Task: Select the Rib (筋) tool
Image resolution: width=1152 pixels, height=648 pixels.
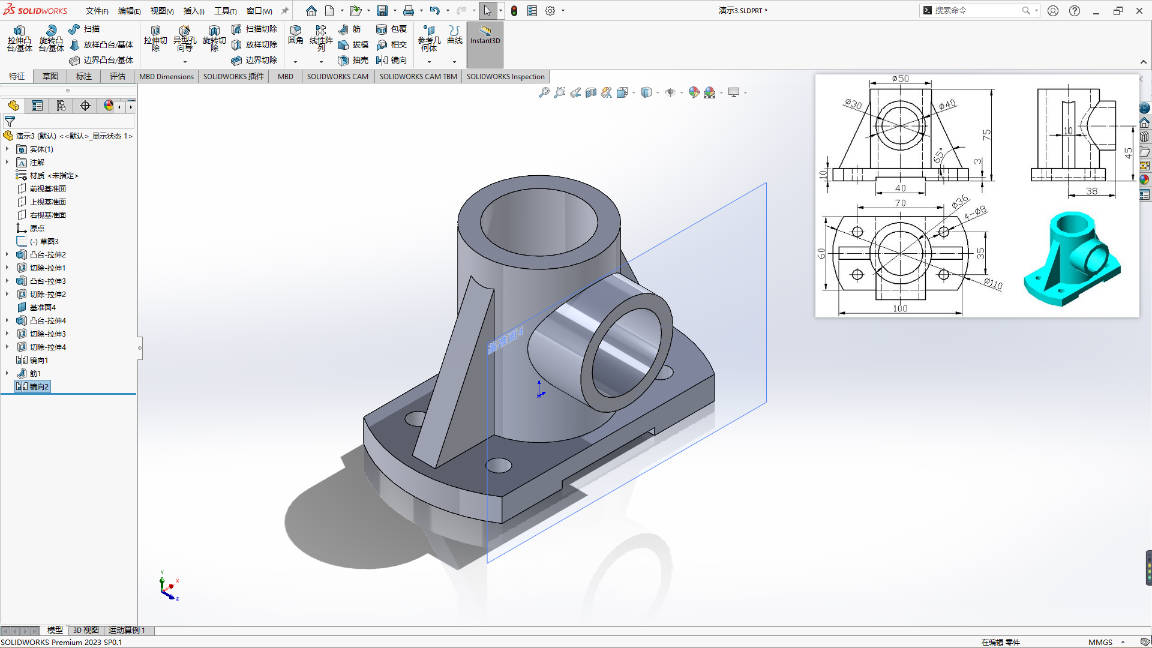Action: tap(349, 29)
